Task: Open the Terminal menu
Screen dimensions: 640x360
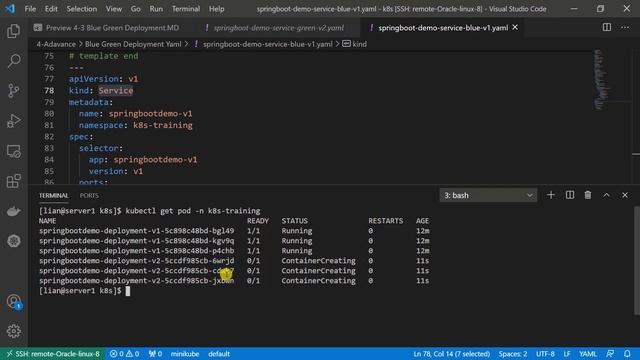Action: 186,9
